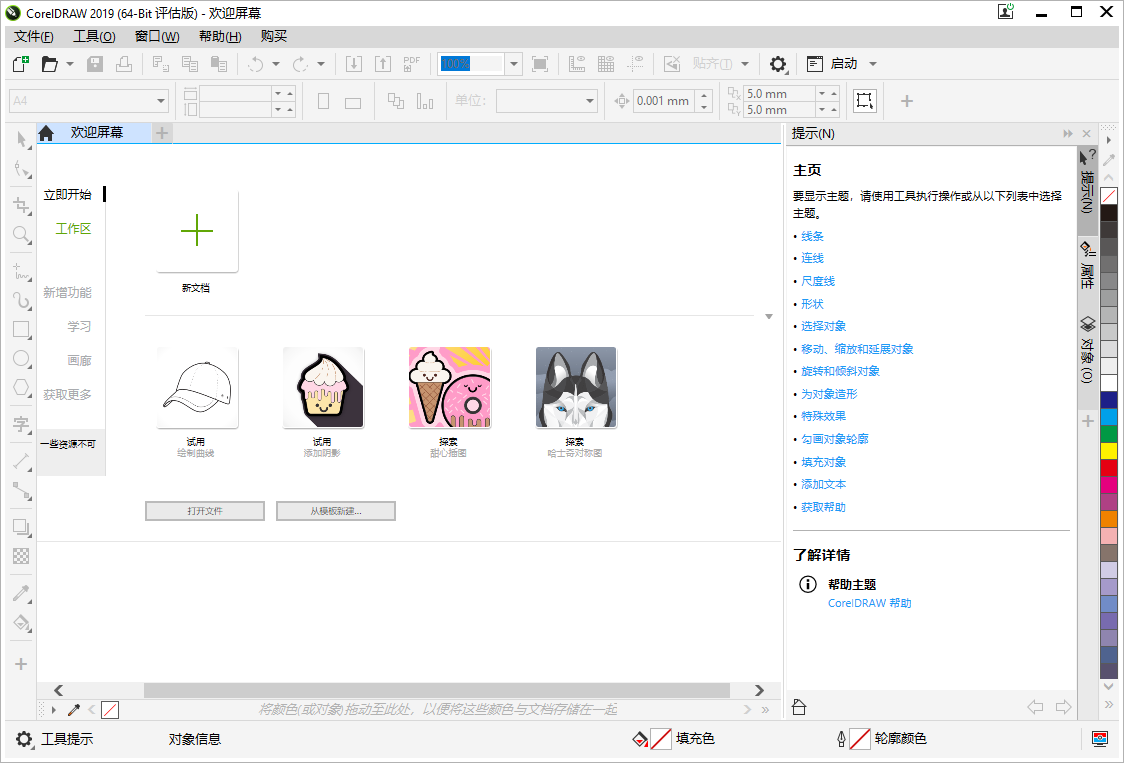Open the zoom level dropdown
The width and height of the screenshot is (1124, 763).
click(513, 64)
